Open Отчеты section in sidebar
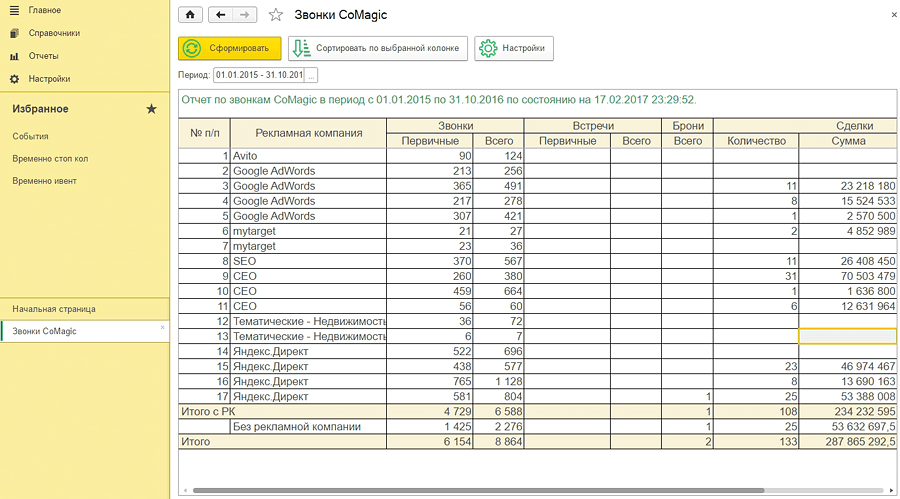Image resolution: width=900 pixels, height=499 pixels. [43, 56]
